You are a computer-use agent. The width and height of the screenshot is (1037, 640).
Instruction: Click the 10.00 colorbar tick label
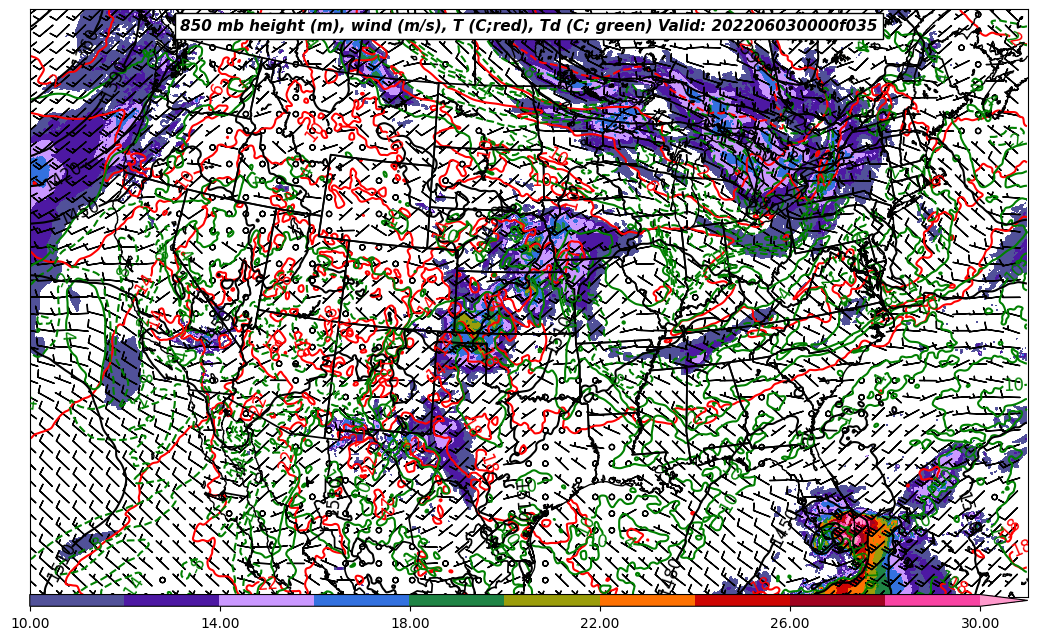(x=30, y=623)
